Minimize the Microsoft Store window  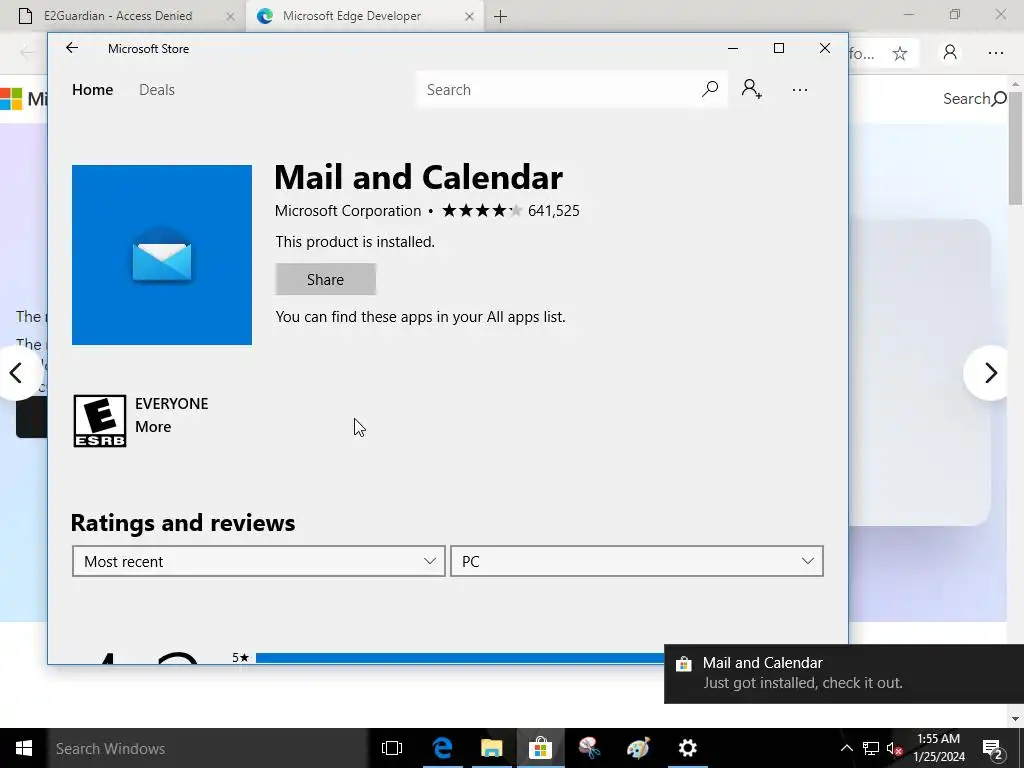[x=733, y=48]
